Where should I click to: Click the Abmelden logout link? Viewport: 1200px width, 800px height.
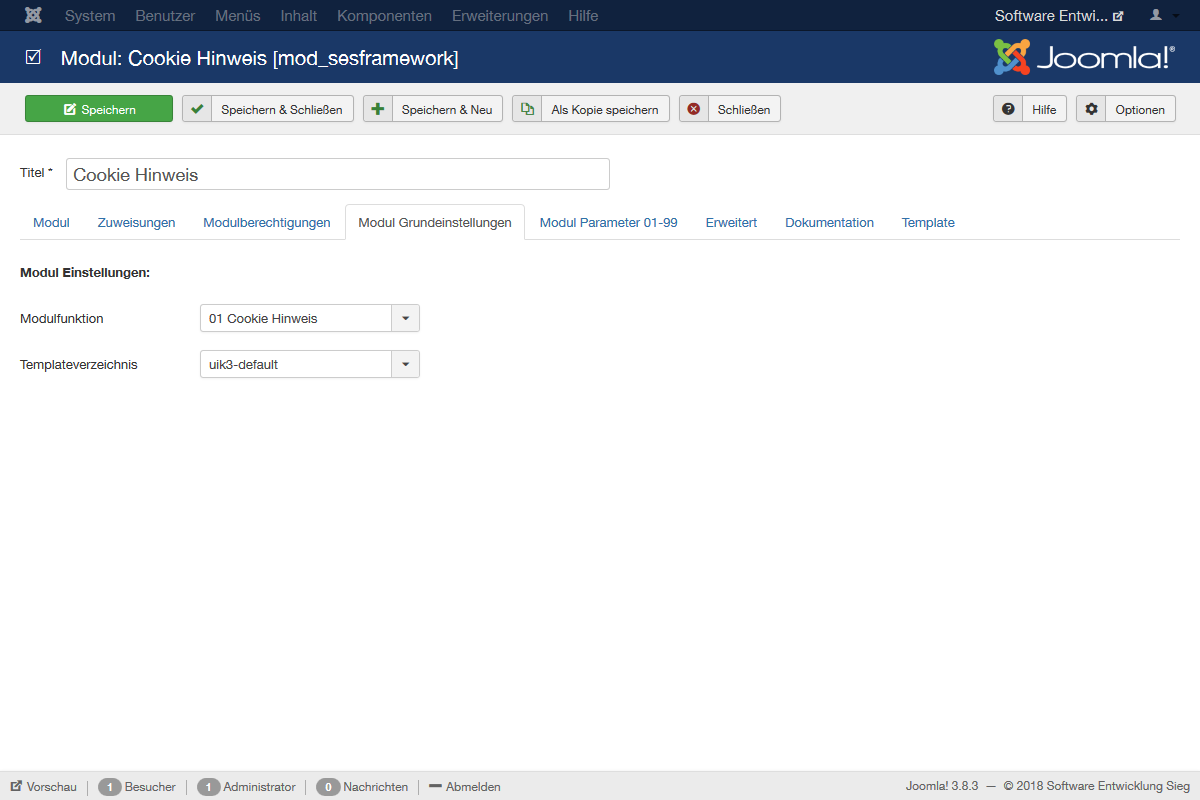pos(465,787)
